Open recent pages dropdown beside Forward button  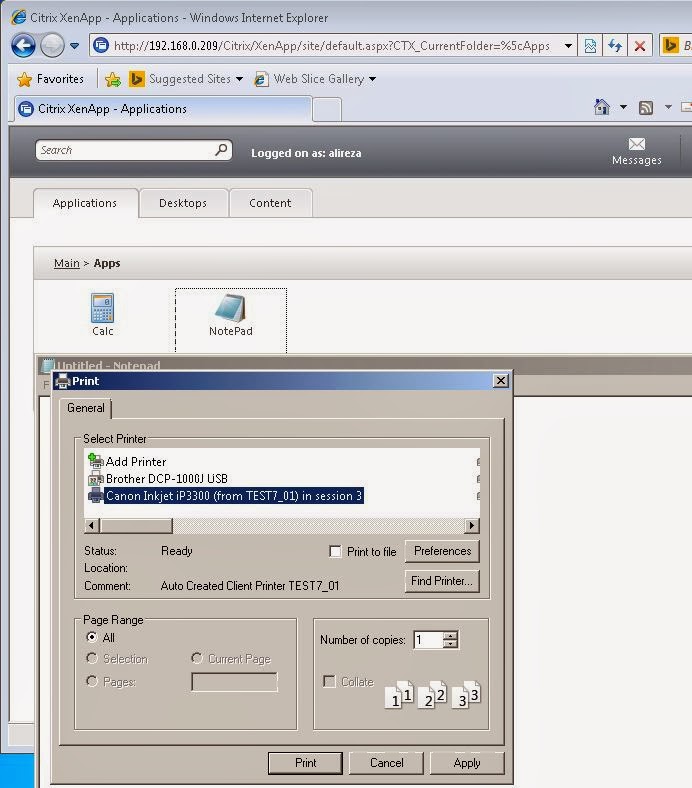(x=74, y=46)
